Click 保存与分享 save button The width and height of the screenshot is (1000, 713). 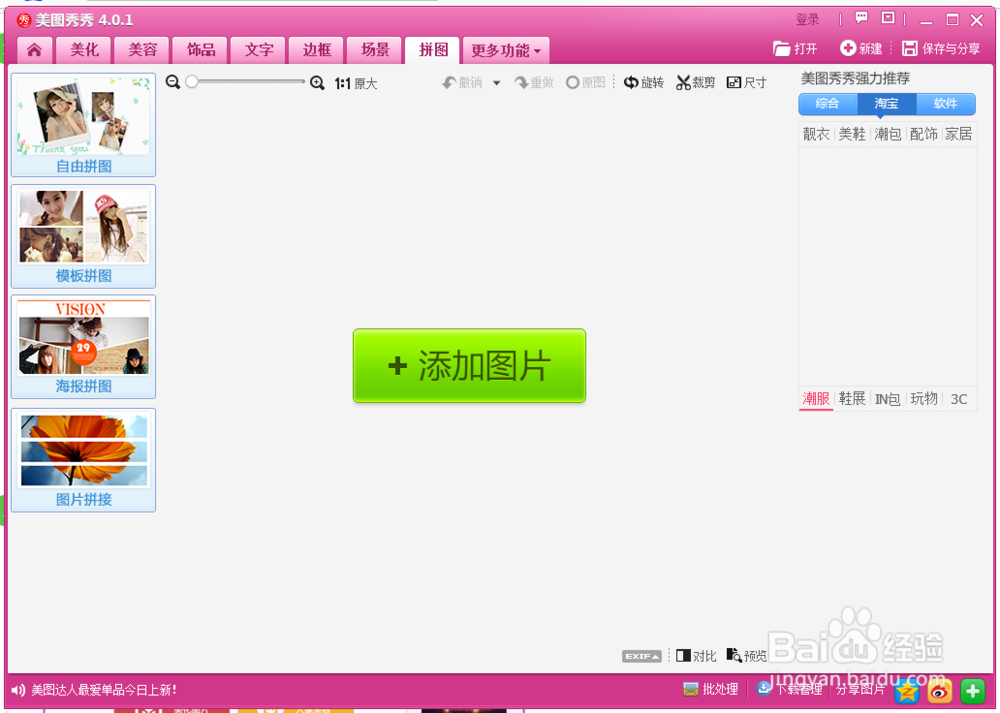[941, 48]
